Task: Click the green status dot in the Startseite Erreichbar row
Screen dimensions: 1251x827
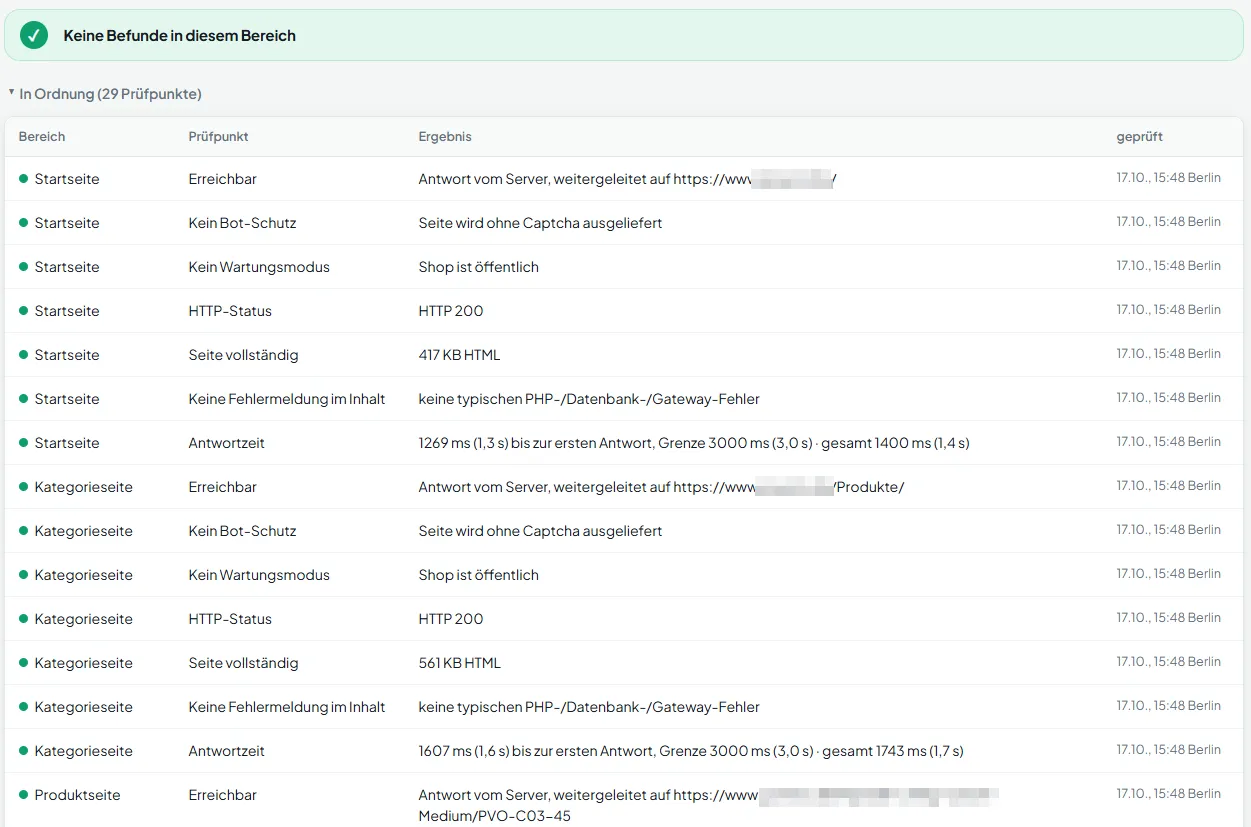Action: coord(23,179)
